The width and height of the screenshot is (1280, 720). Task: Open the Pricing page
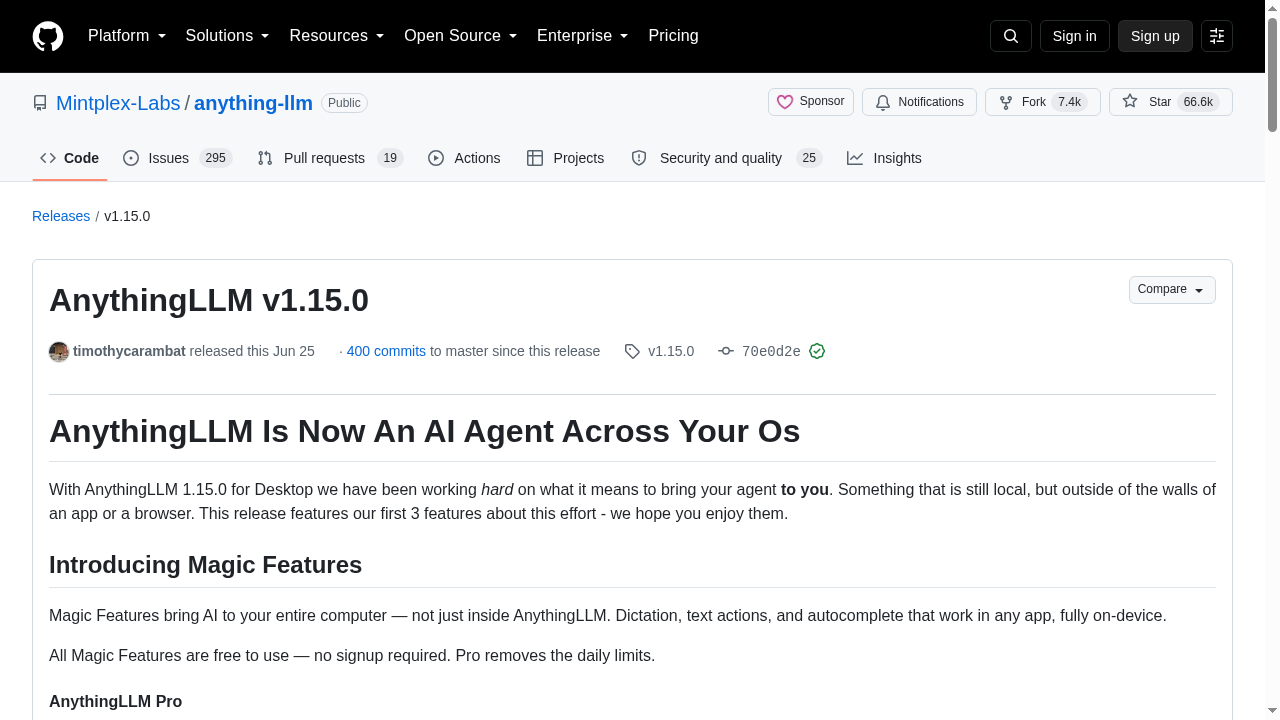coord(673,36)
